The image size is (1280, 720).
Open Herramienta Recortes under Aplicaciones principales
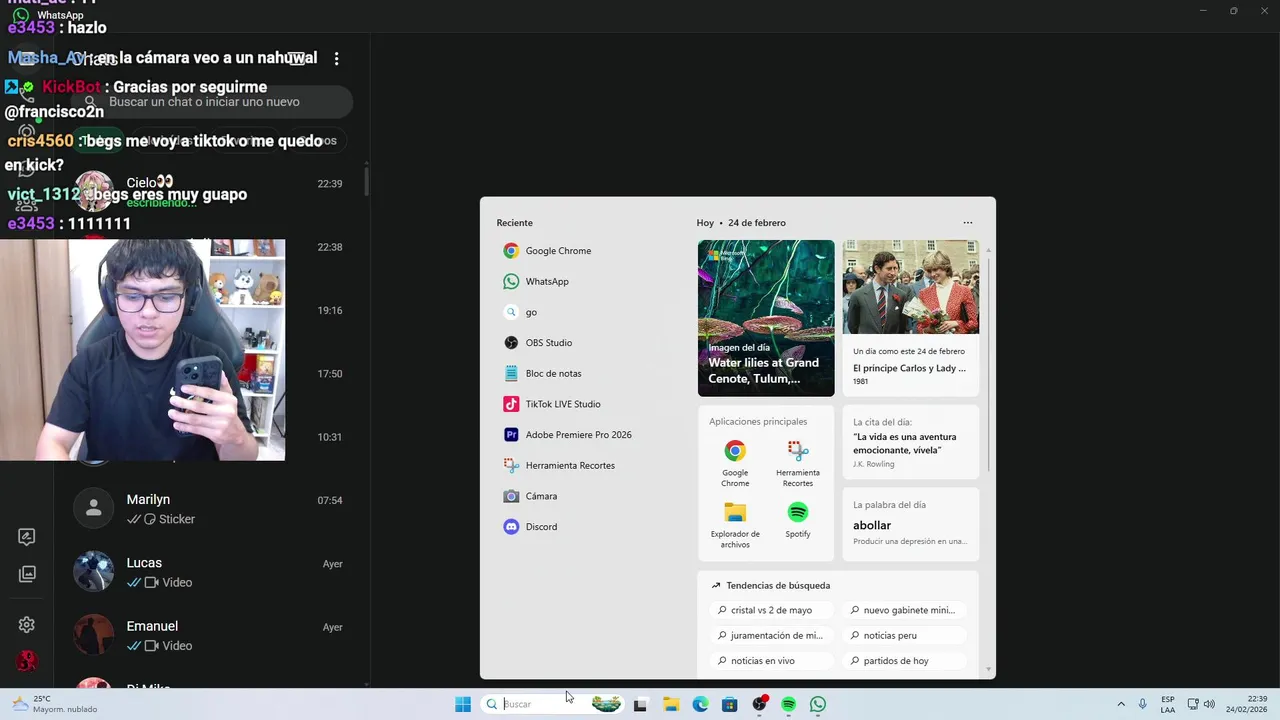coord(797,464)
